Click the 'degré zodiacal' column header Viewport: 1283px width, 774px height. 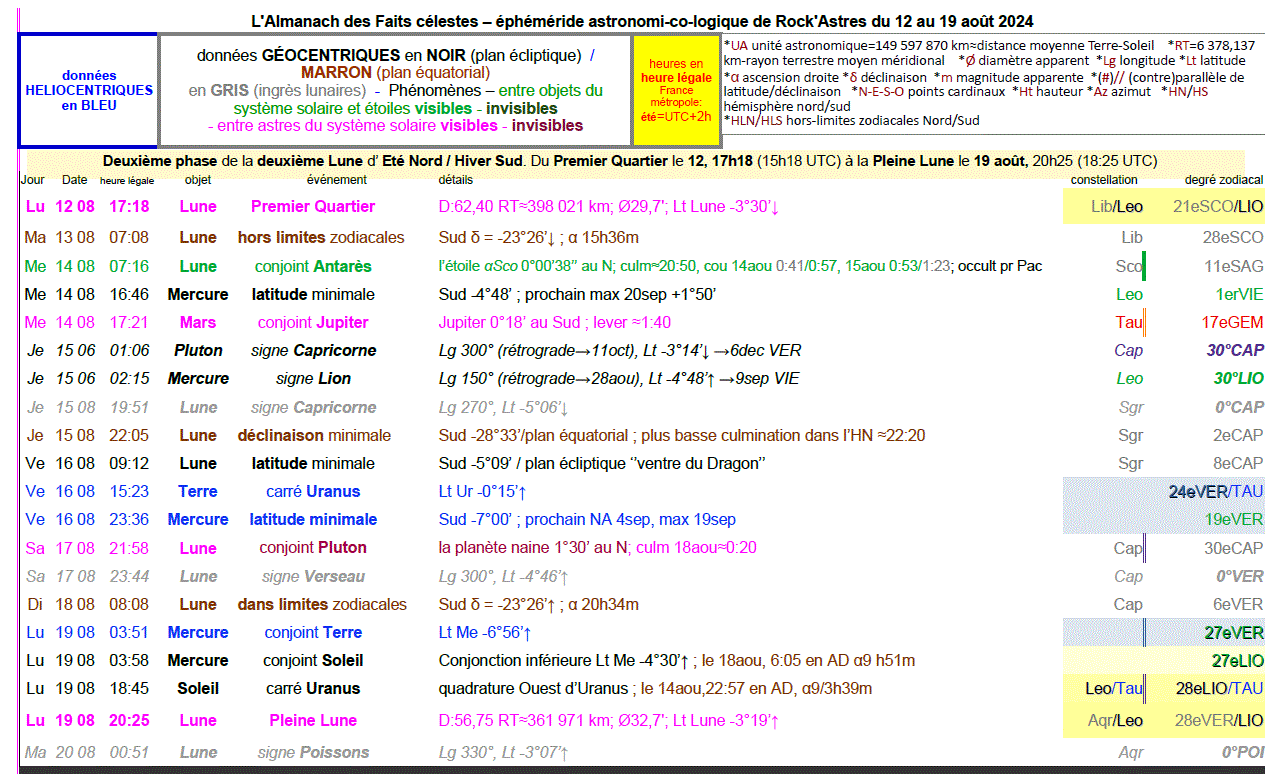click(1224, 180)
